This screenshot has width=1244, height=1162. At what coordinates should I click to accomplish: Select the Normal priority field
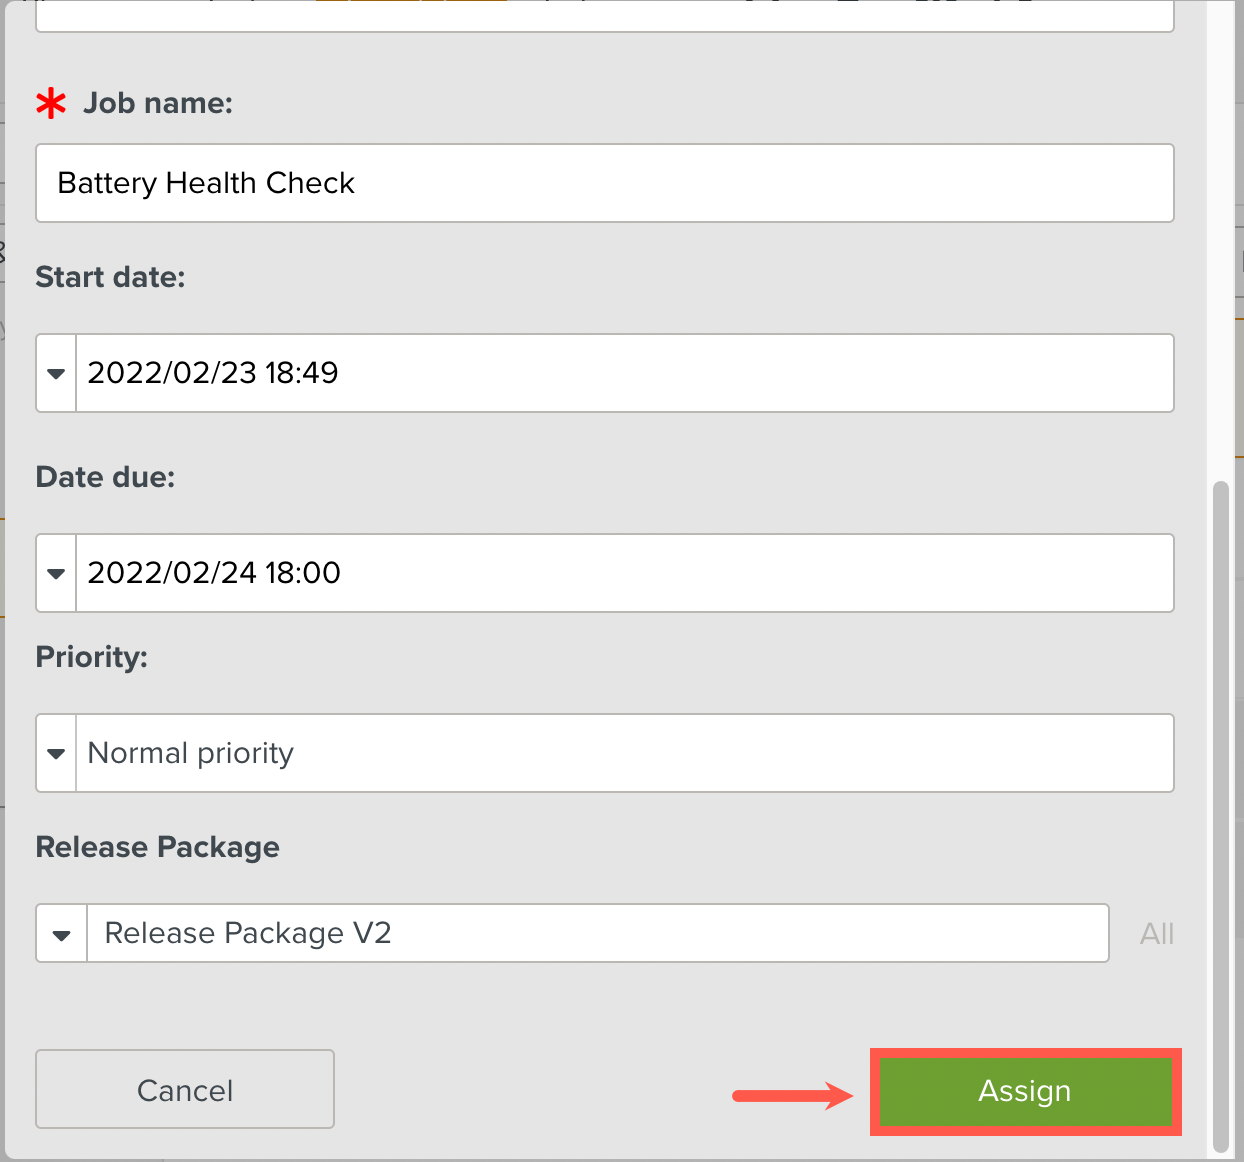pyautogui.click(x=624, y=753)
